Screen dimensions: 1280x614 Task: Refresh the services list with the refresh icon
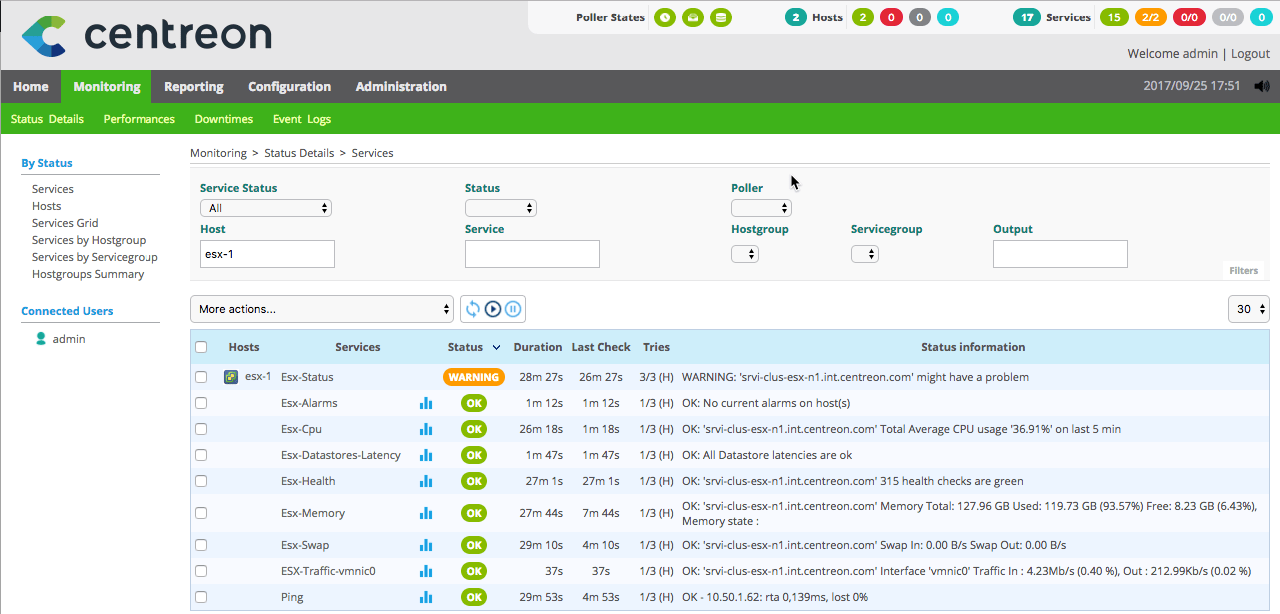click(473, 309)
